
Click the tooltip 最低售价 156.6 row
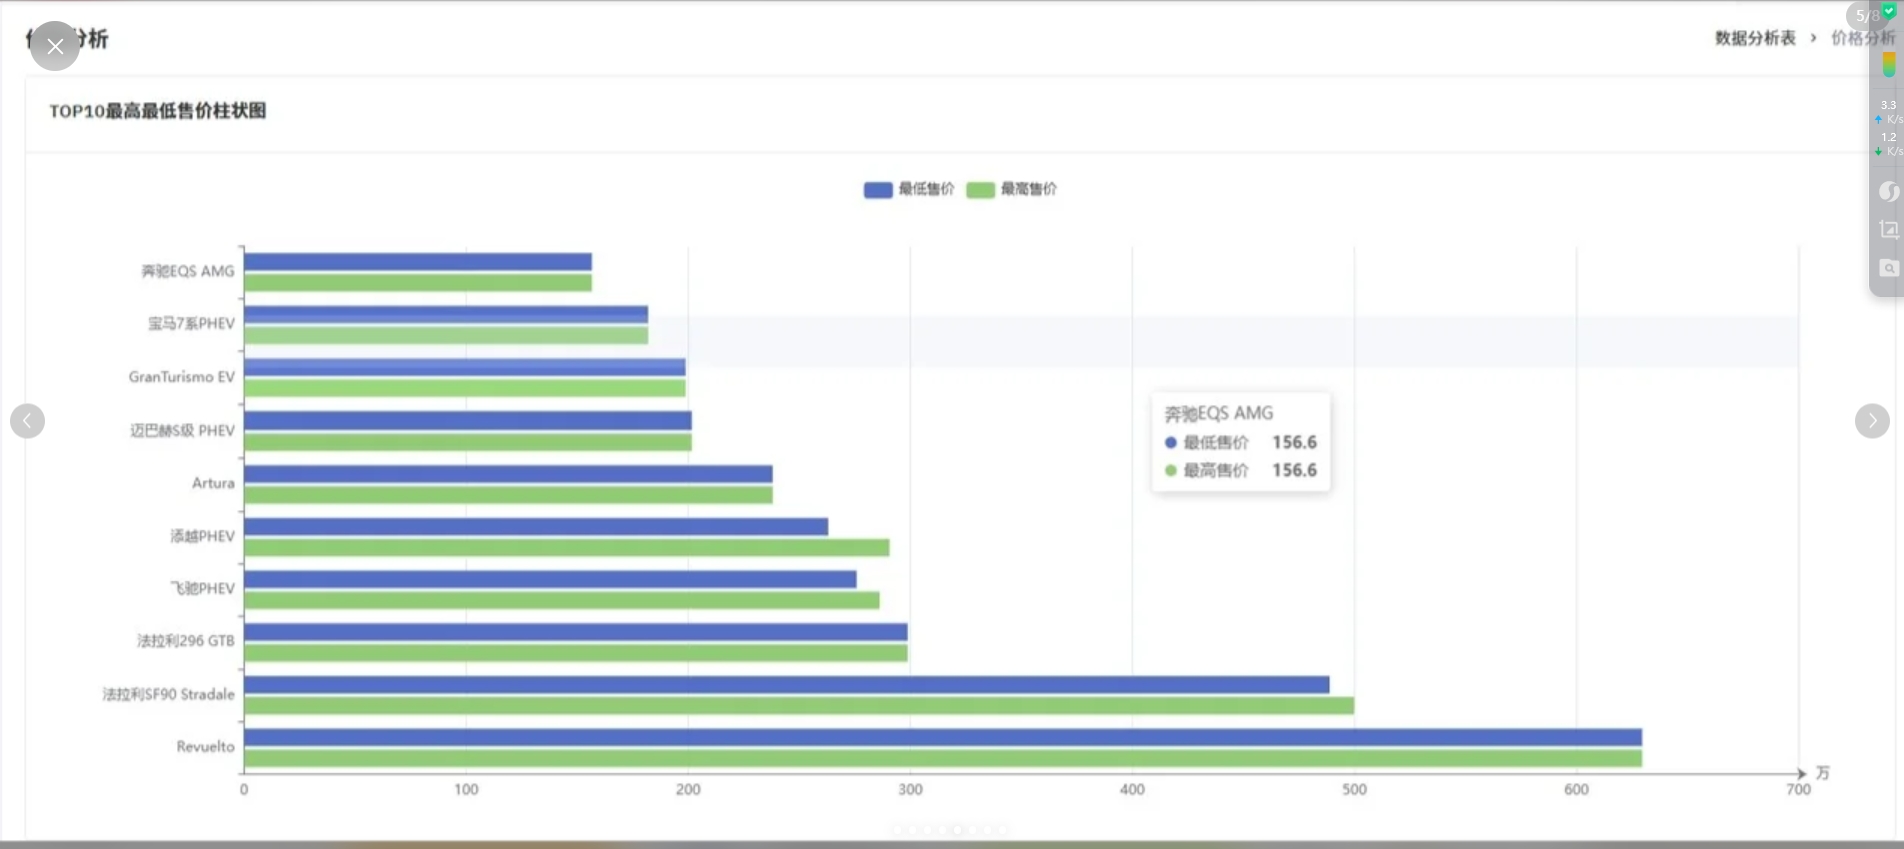tap(1241, 442)
